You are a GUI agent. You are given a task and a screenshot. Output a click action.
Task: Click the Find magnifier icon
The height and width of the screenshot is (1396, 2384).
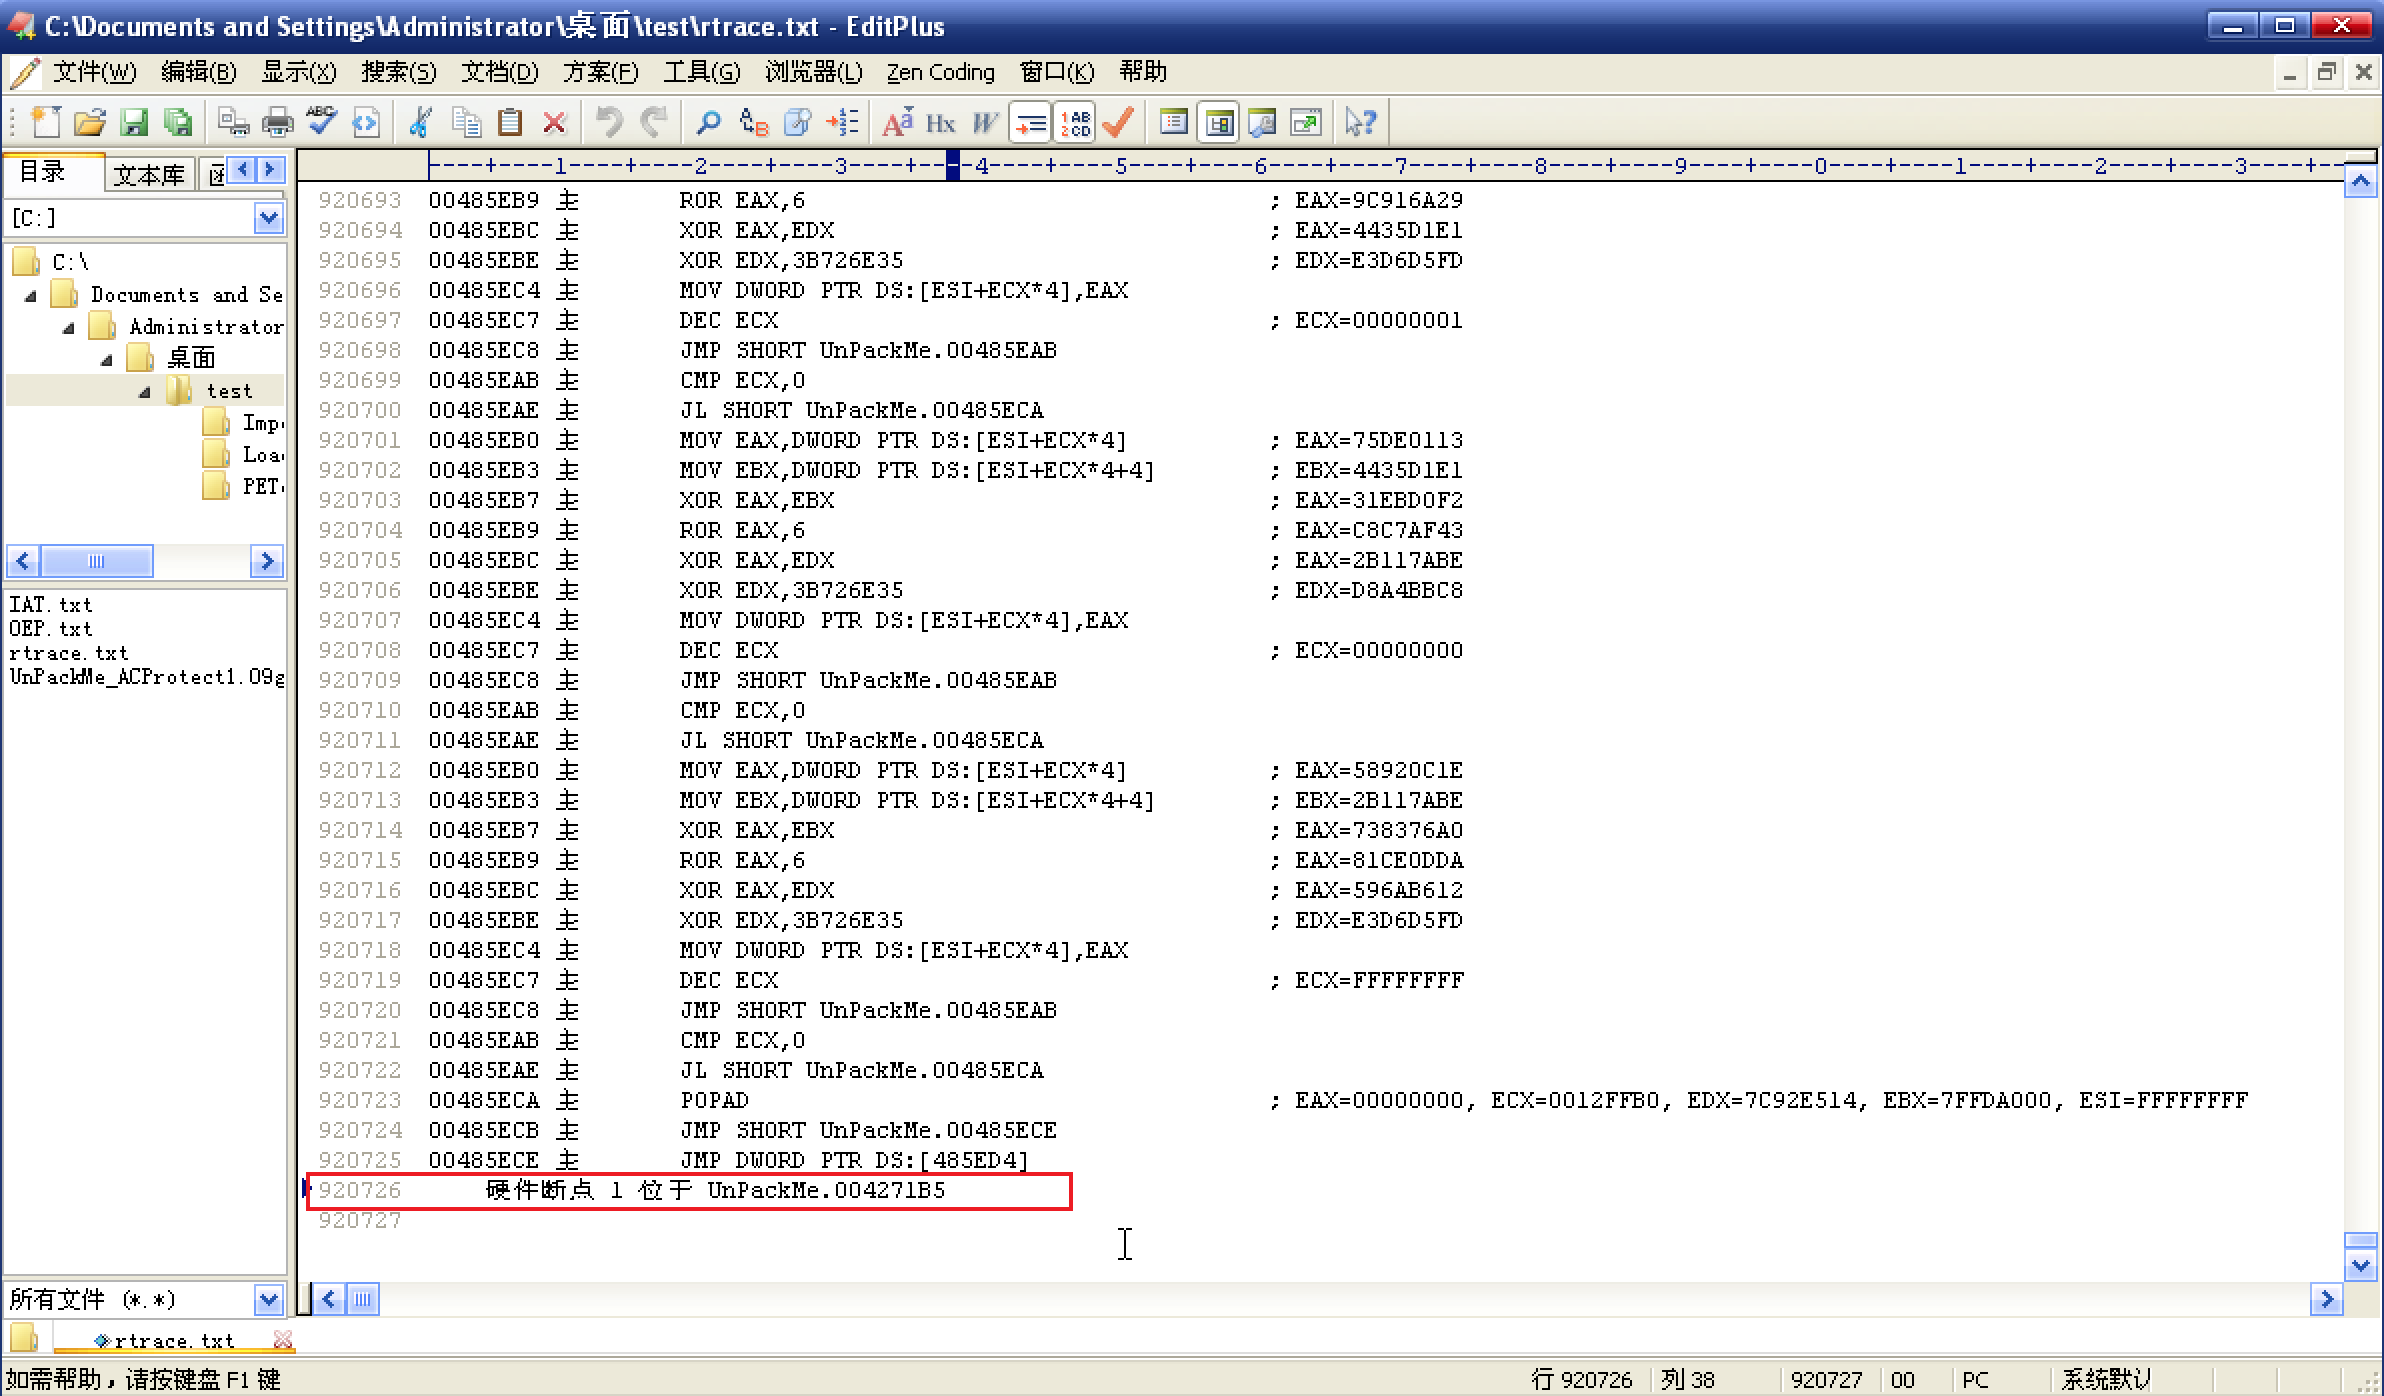[x=708, y=123]
